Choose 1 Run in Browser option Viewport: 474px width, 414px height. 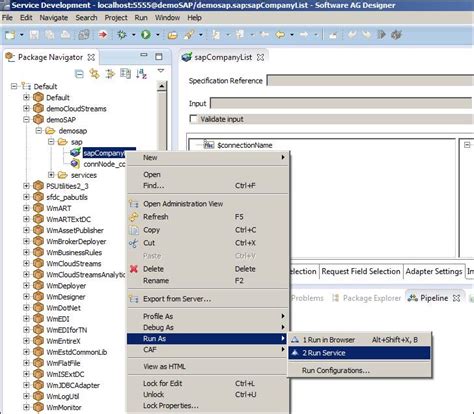(359, 340)
